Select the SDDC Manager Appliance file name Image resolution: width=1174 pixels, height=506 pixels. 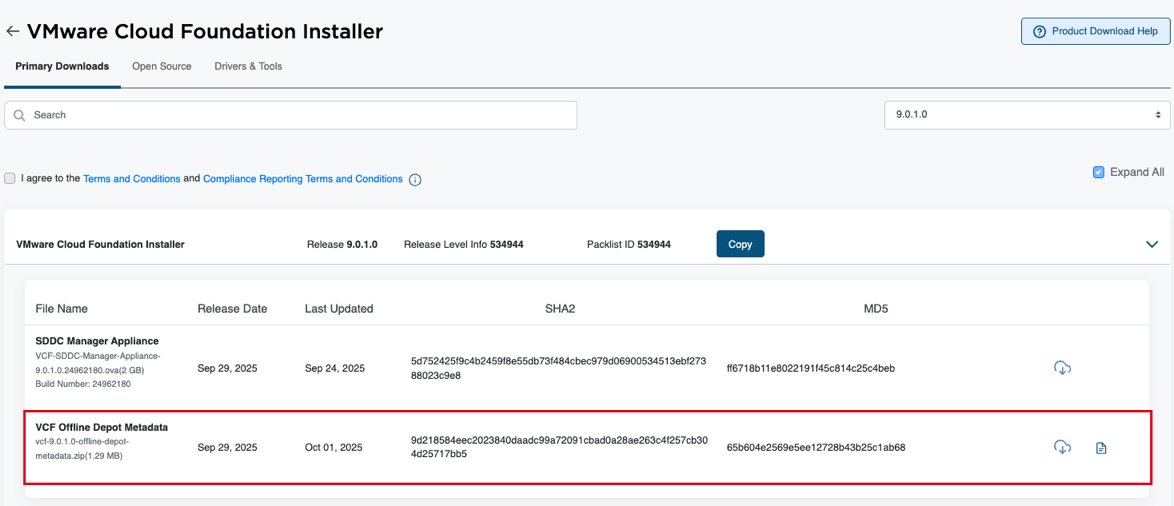97,341
